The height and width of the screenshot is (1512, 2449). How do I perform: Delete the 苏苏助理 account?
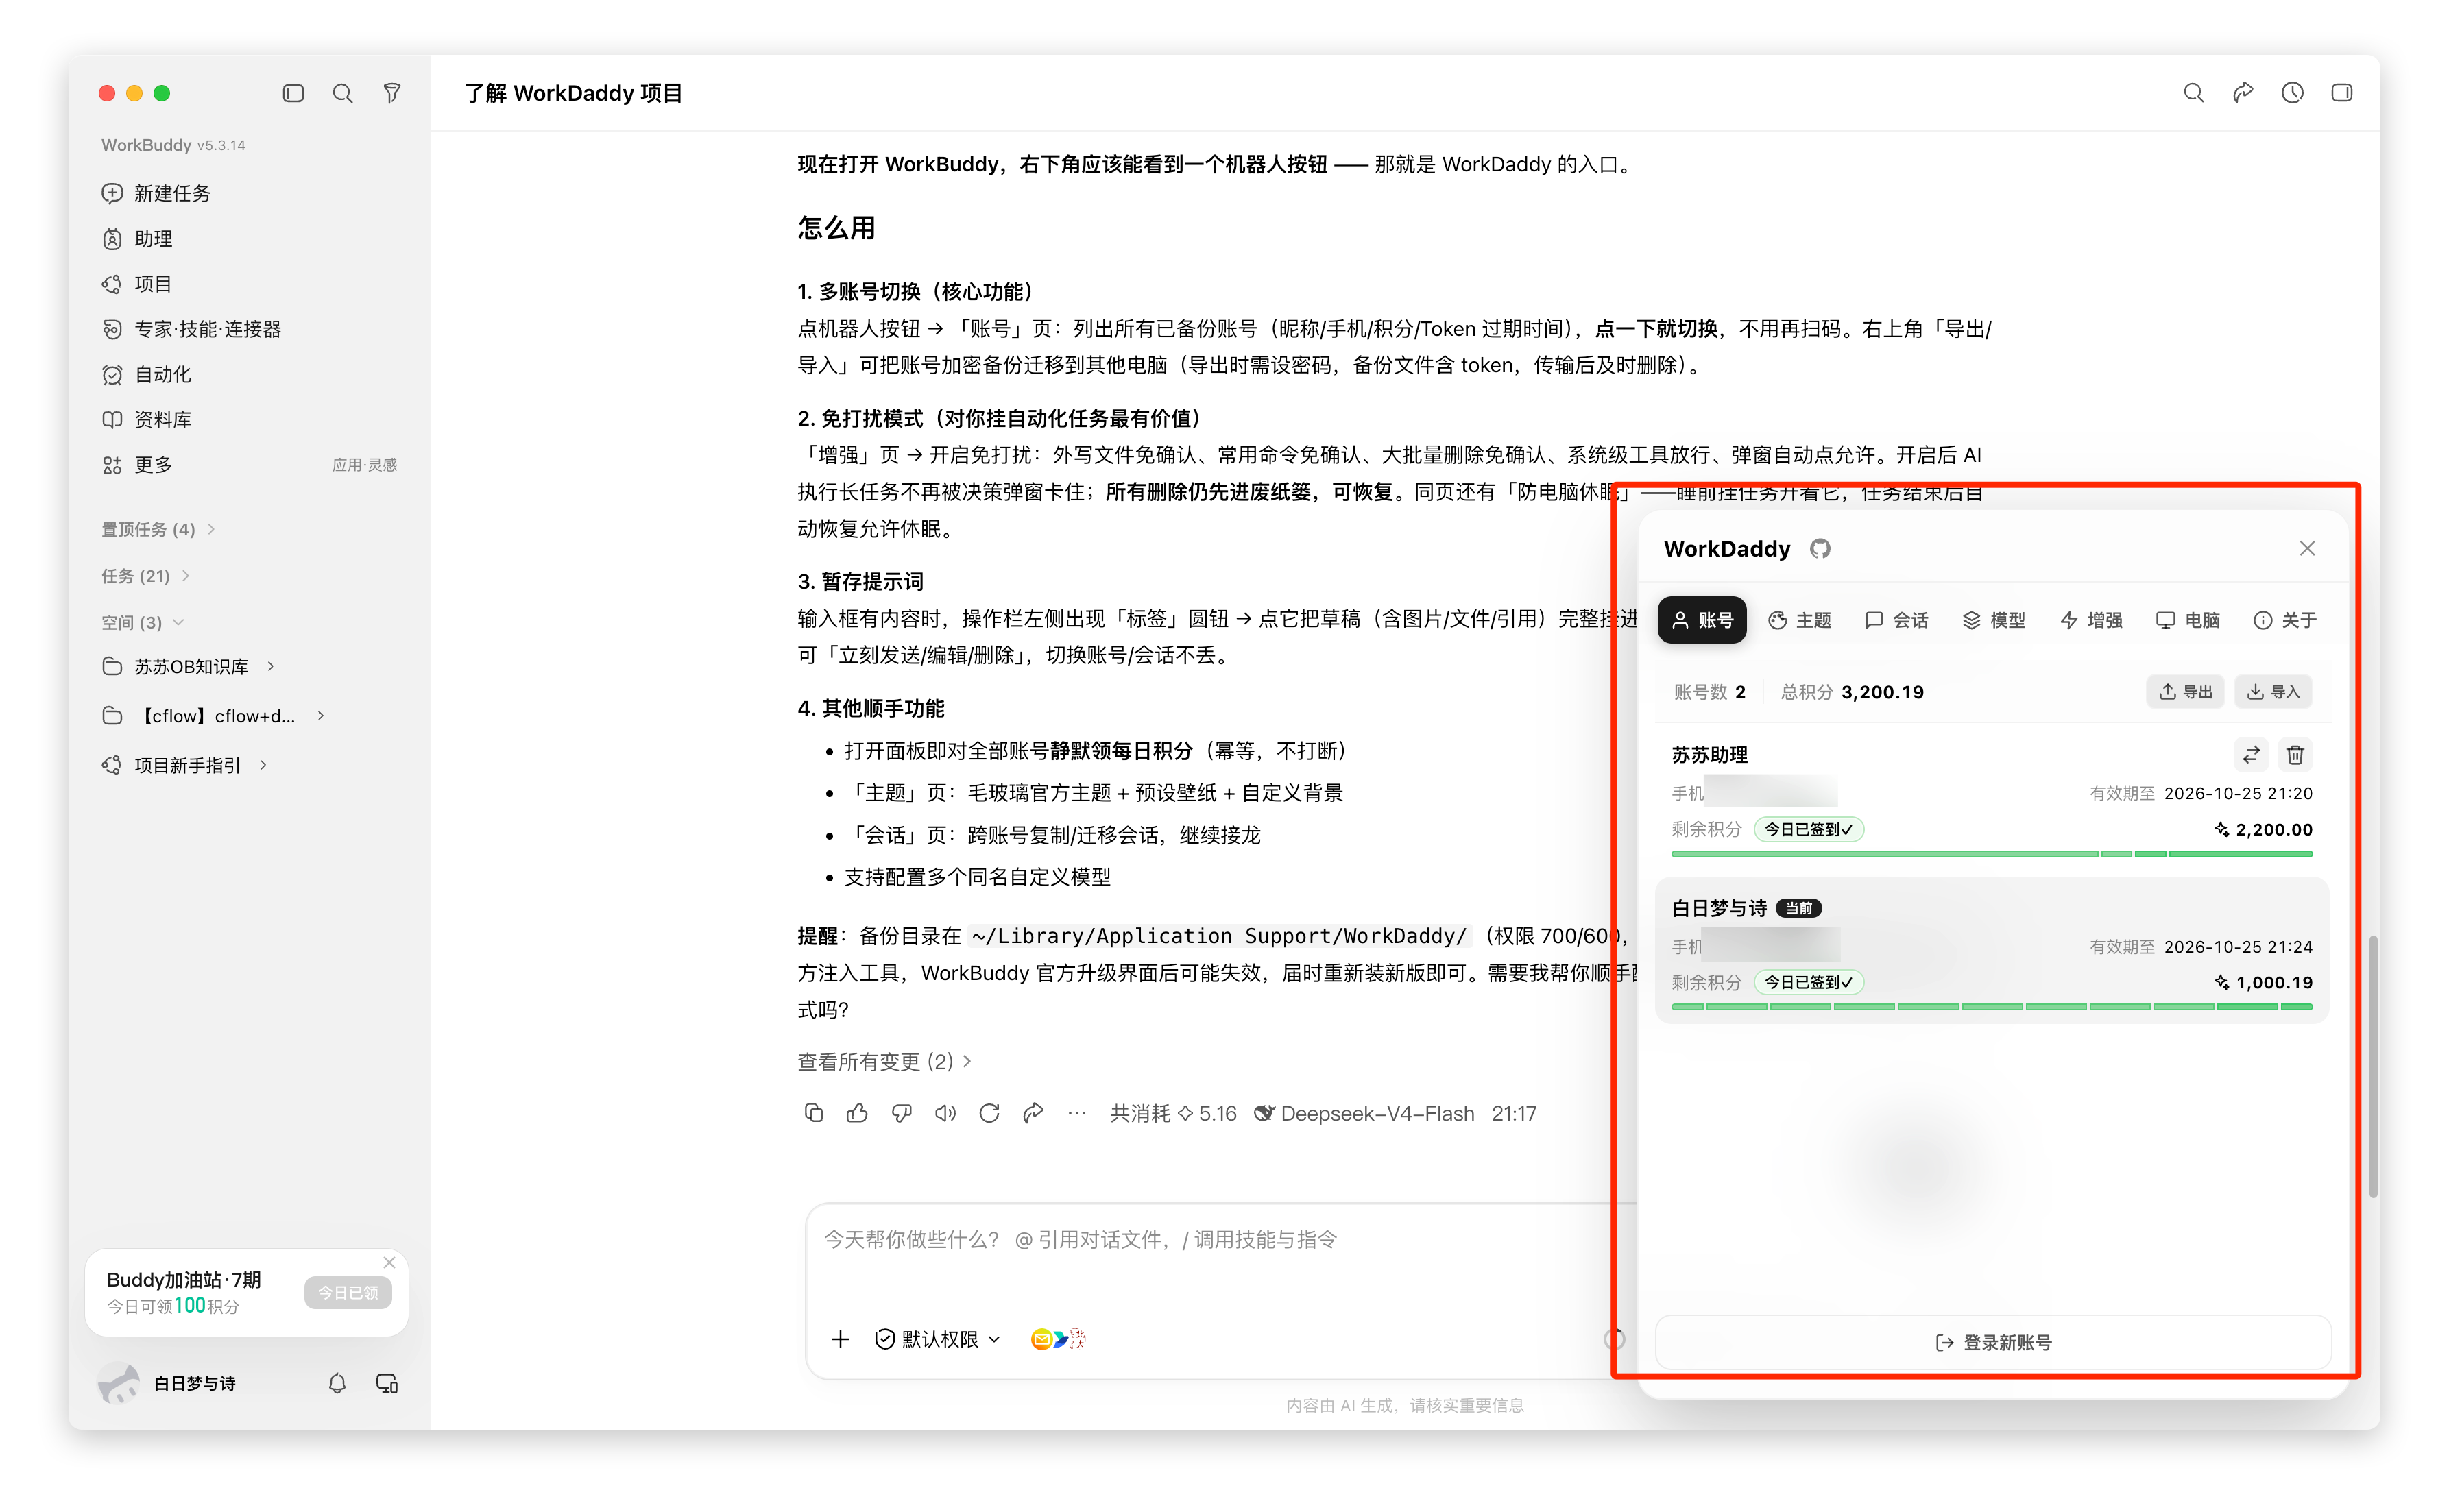[x=2294, y=755]
